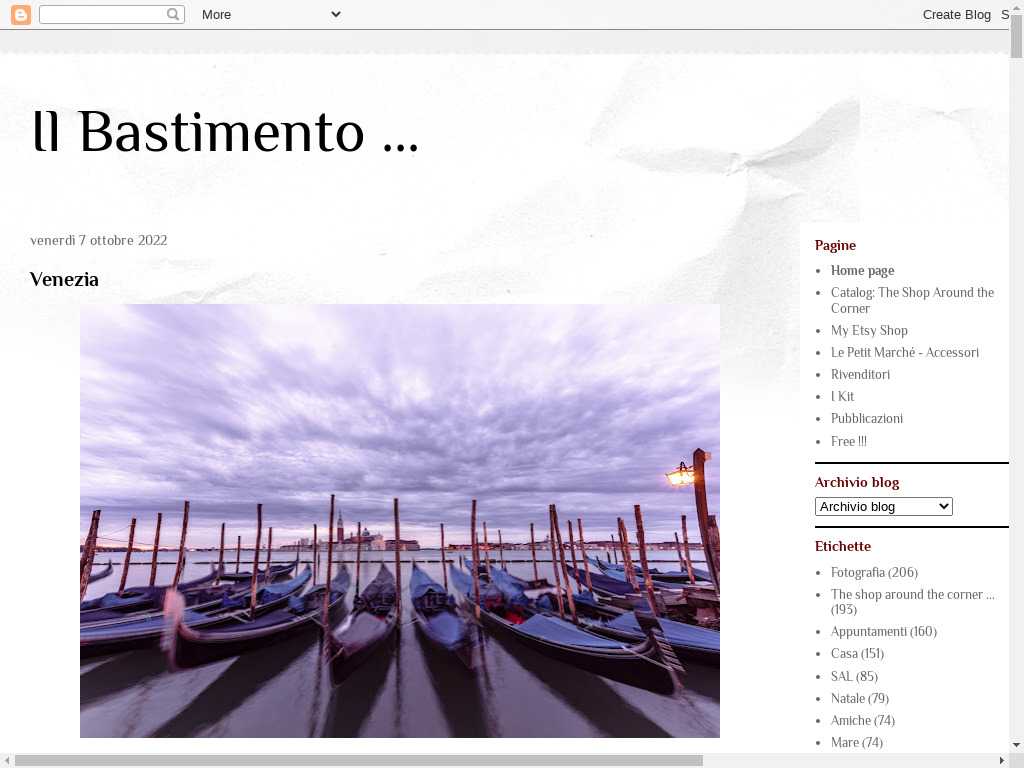Expand the Archivio blog dropdown
The image size is (1024, 768).
point(884,507)
